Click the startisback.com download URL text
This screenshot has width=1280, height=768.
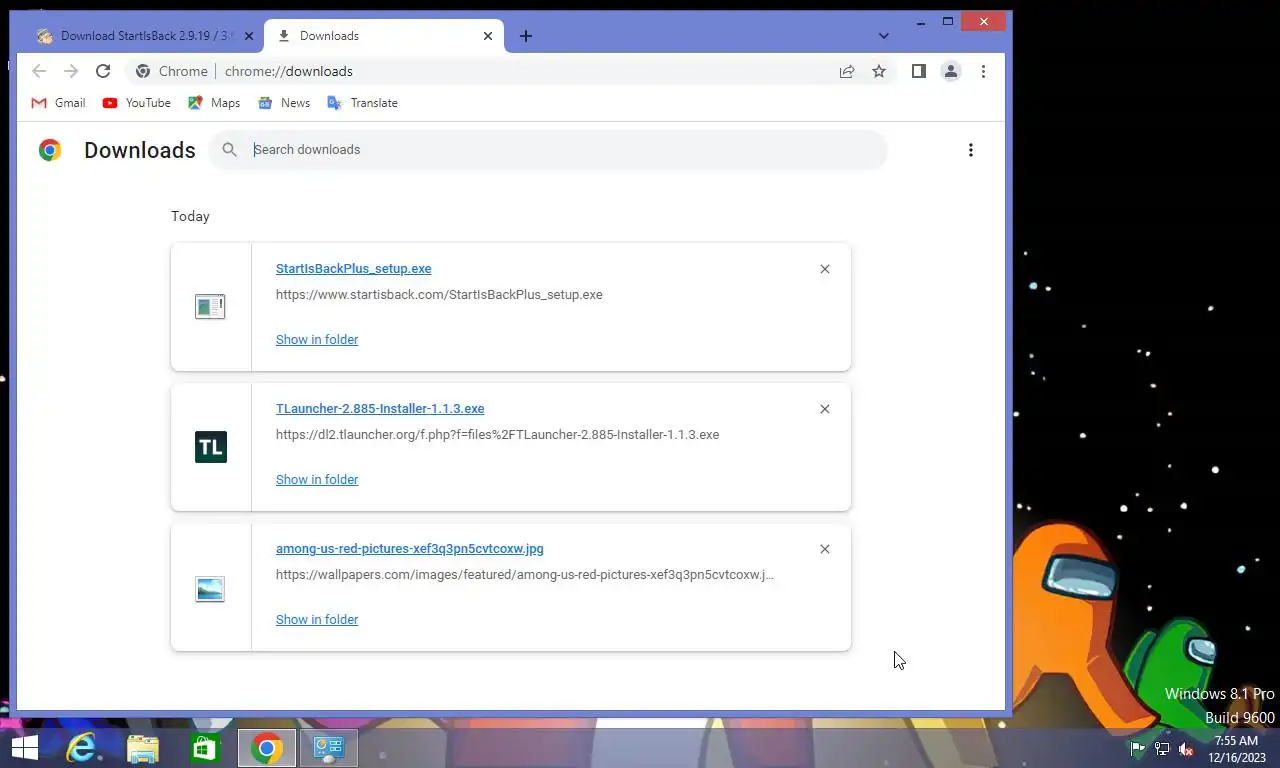439,295
